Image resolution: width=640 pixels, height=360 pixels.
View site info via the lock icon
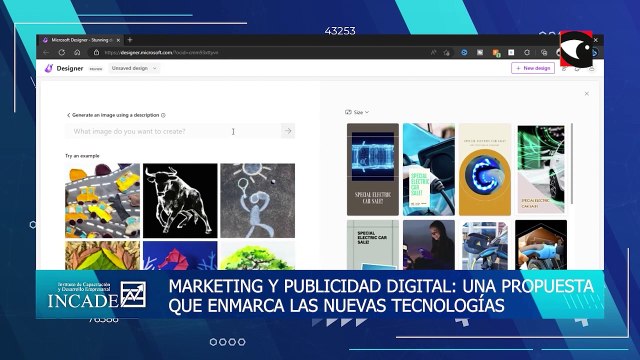pos(96,53)
